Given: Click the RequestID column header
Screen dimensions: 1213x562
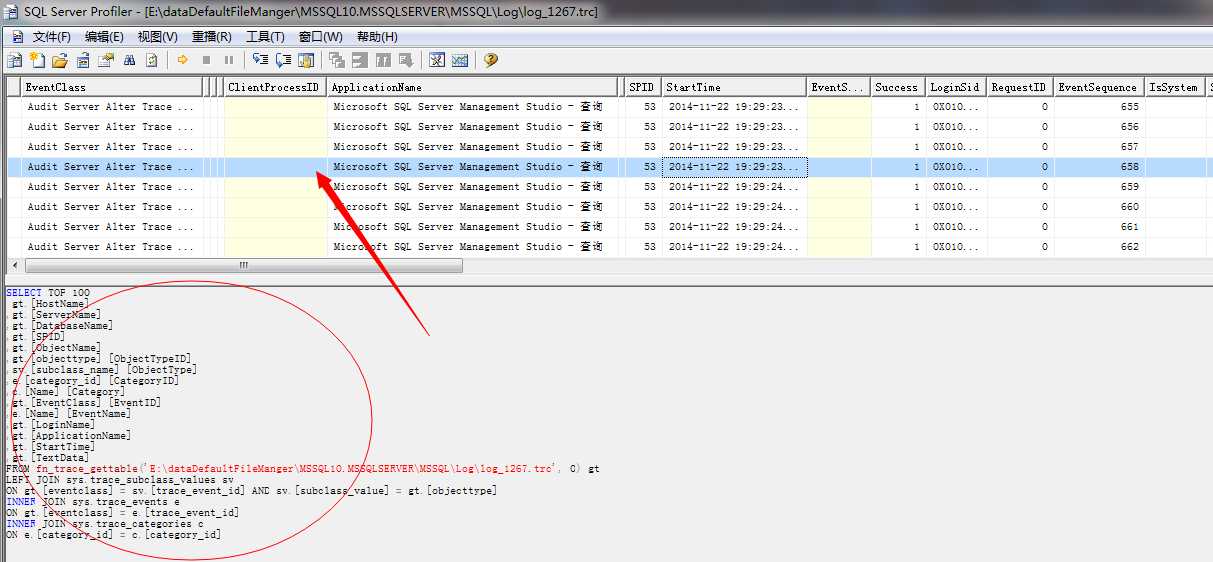Looking at the screenshot, I should tap(1019, 87).
